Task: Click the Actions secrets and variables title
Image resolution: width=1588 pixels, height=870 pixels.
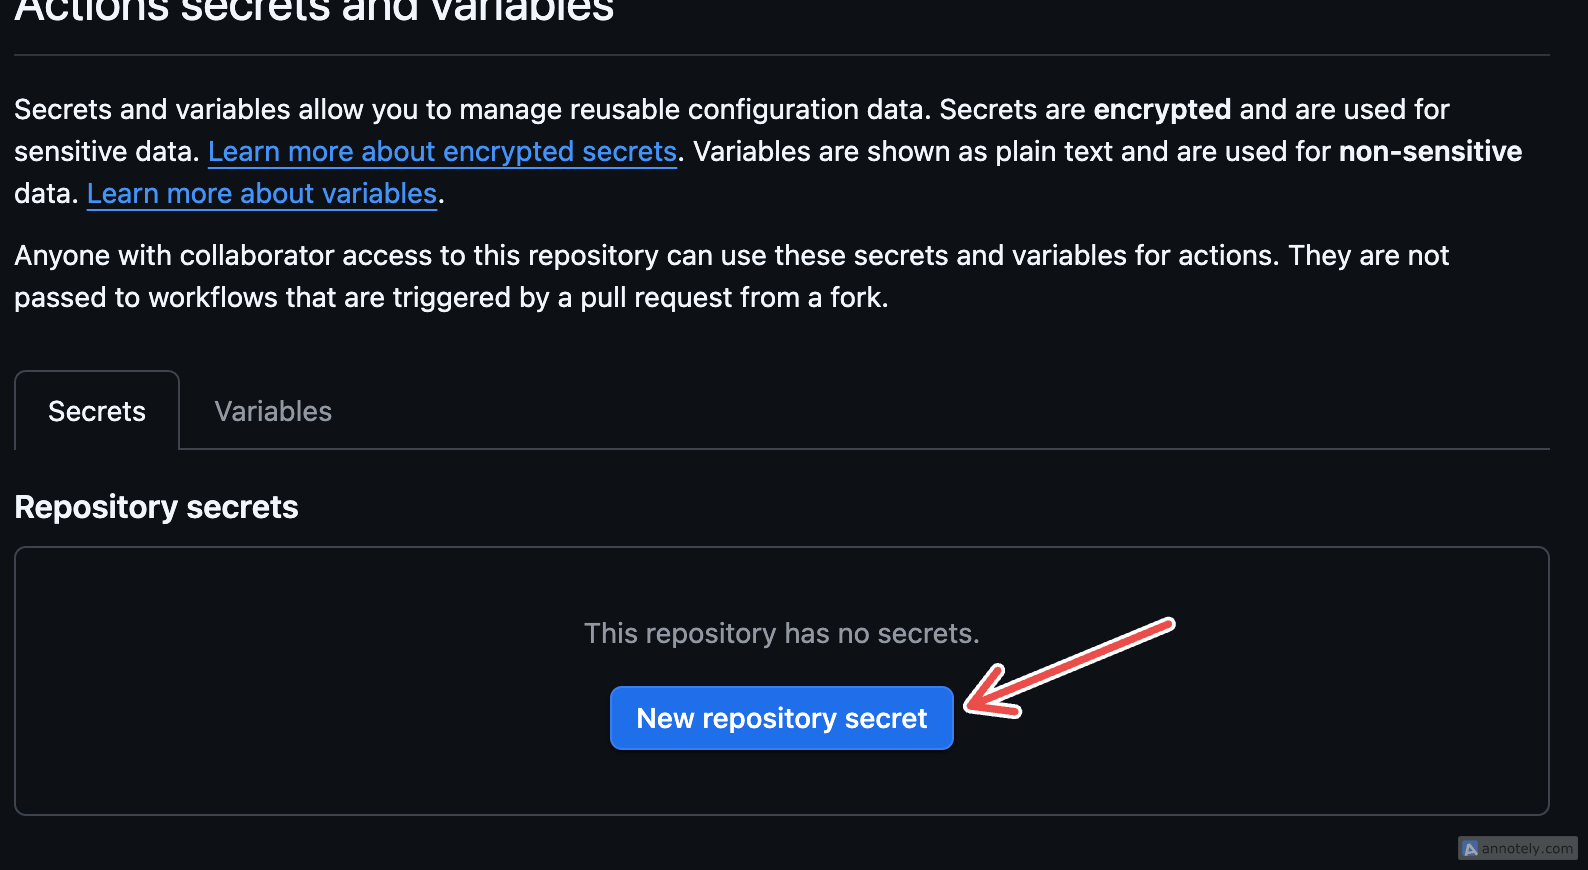Action: coord(314,10)
